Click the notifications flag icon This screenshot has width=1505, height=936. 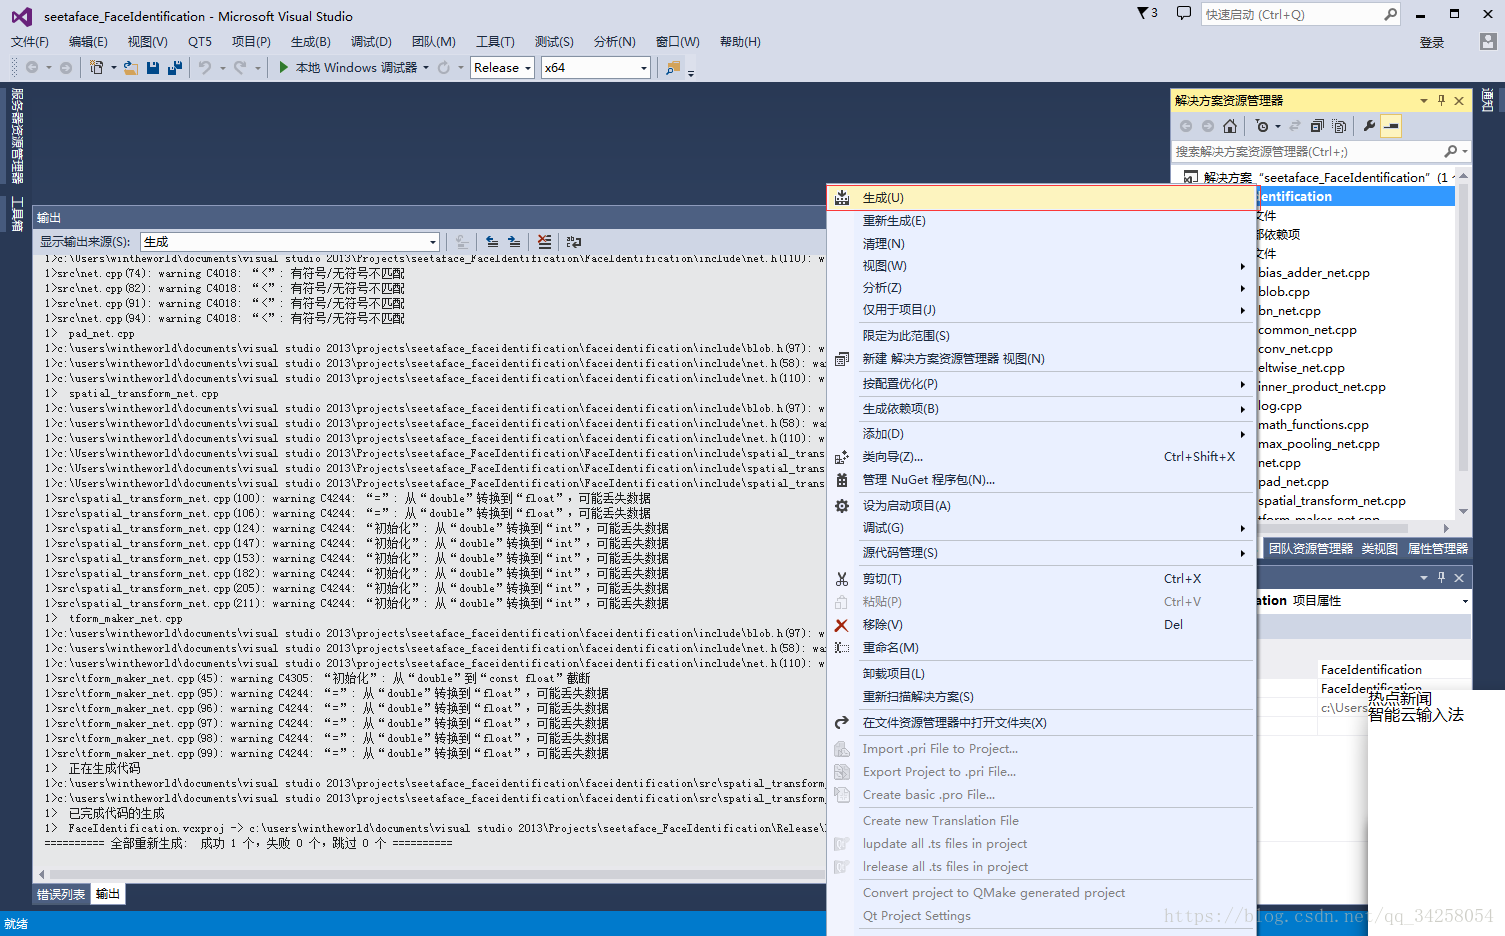point(1146,13)
